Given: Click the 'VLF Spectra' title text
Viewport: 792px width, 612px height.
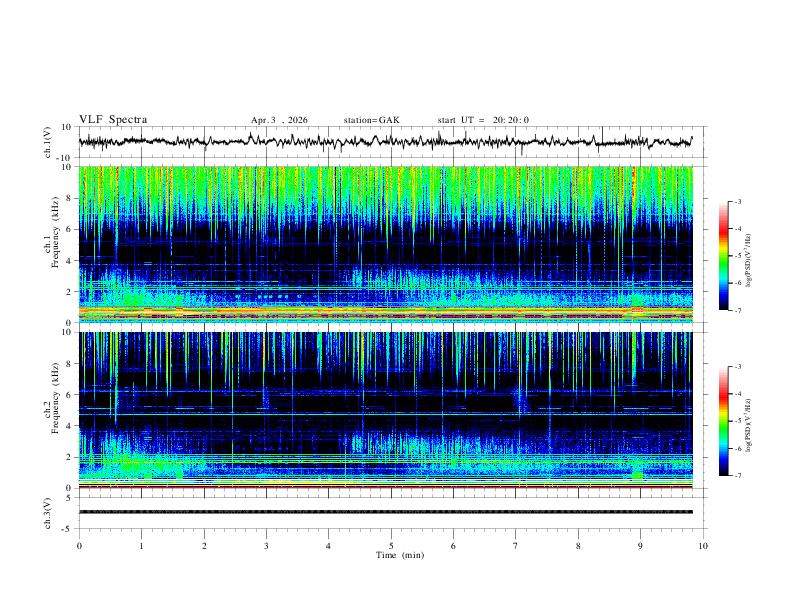Looking at the screenshot, I should pos(113,120).
